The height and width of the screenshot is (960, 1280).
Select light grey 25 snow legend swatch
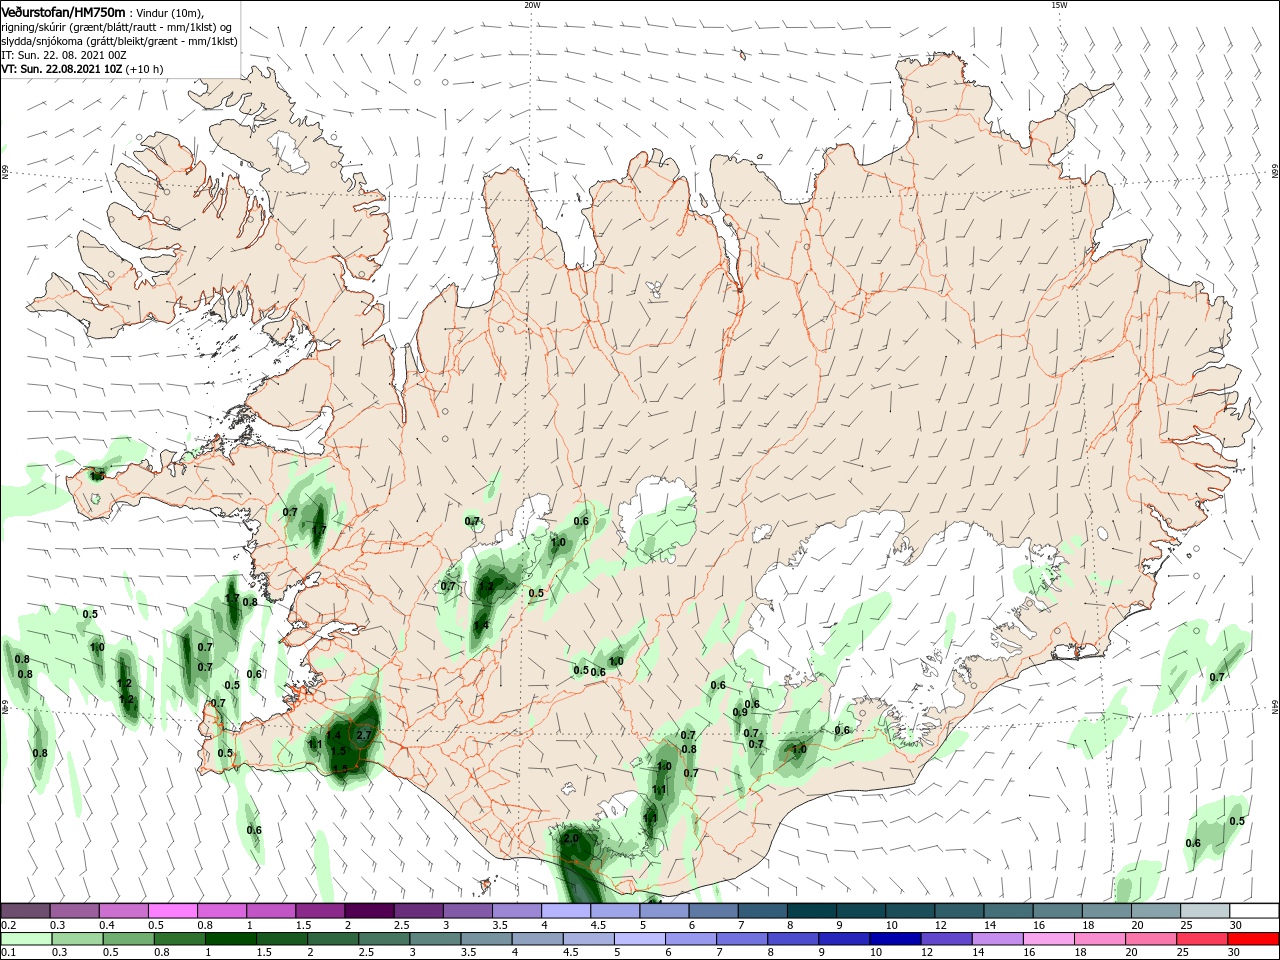point(1203,911)
